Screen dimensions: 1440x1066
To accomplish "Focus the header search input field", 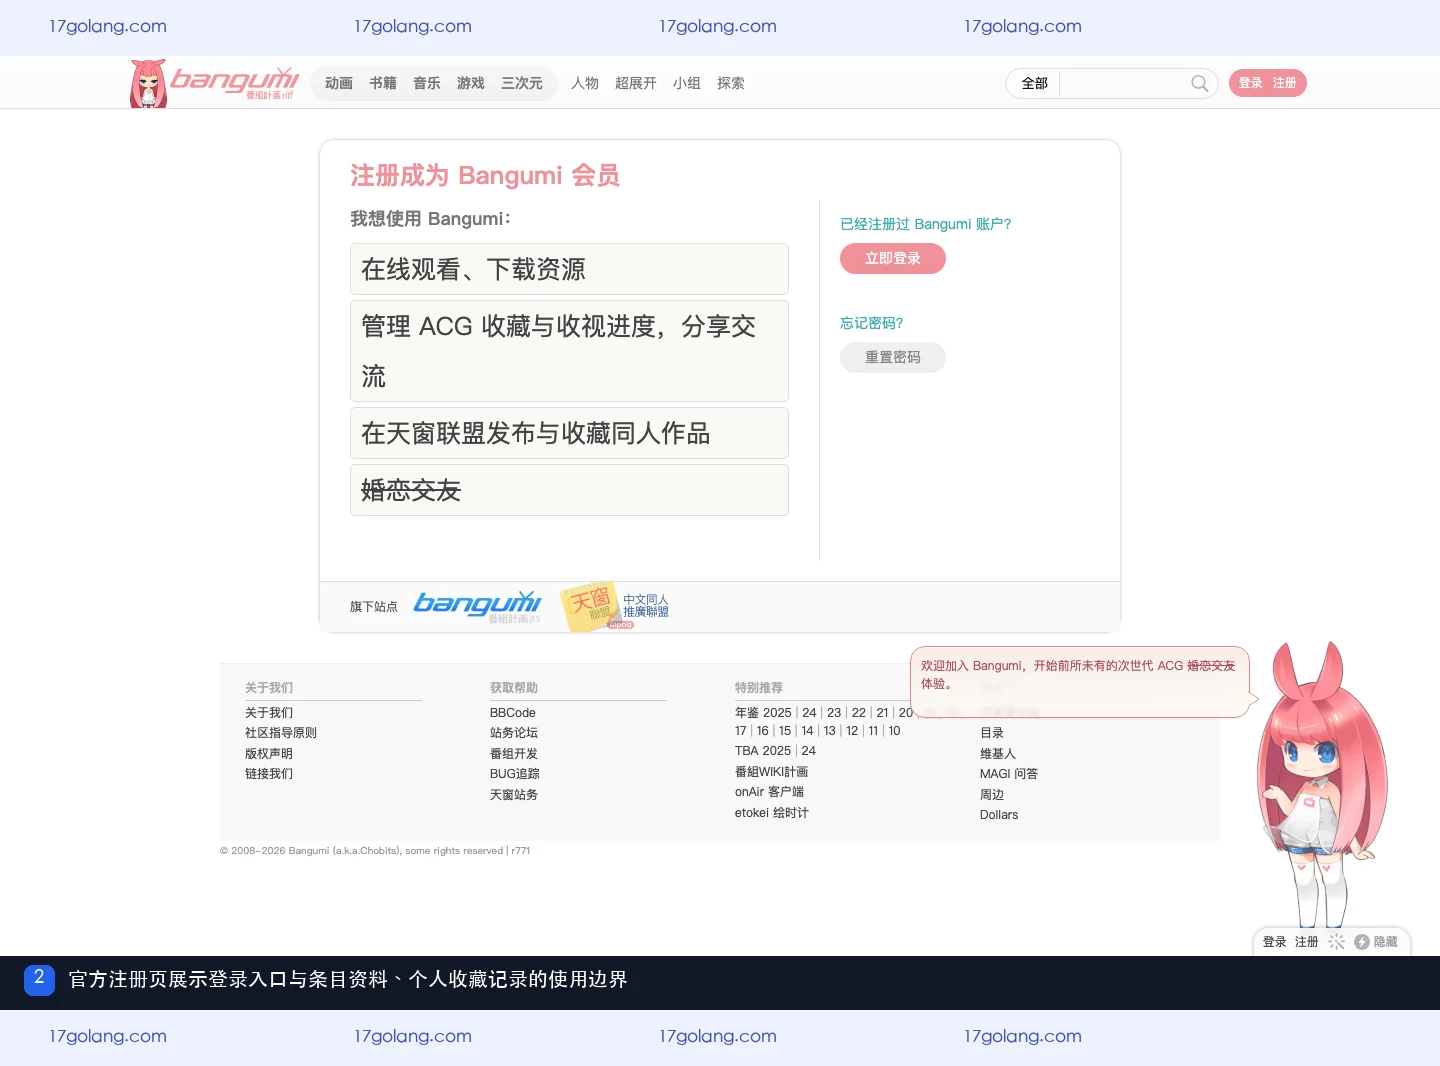I will pyautogui.click(x=1124, y=83).
